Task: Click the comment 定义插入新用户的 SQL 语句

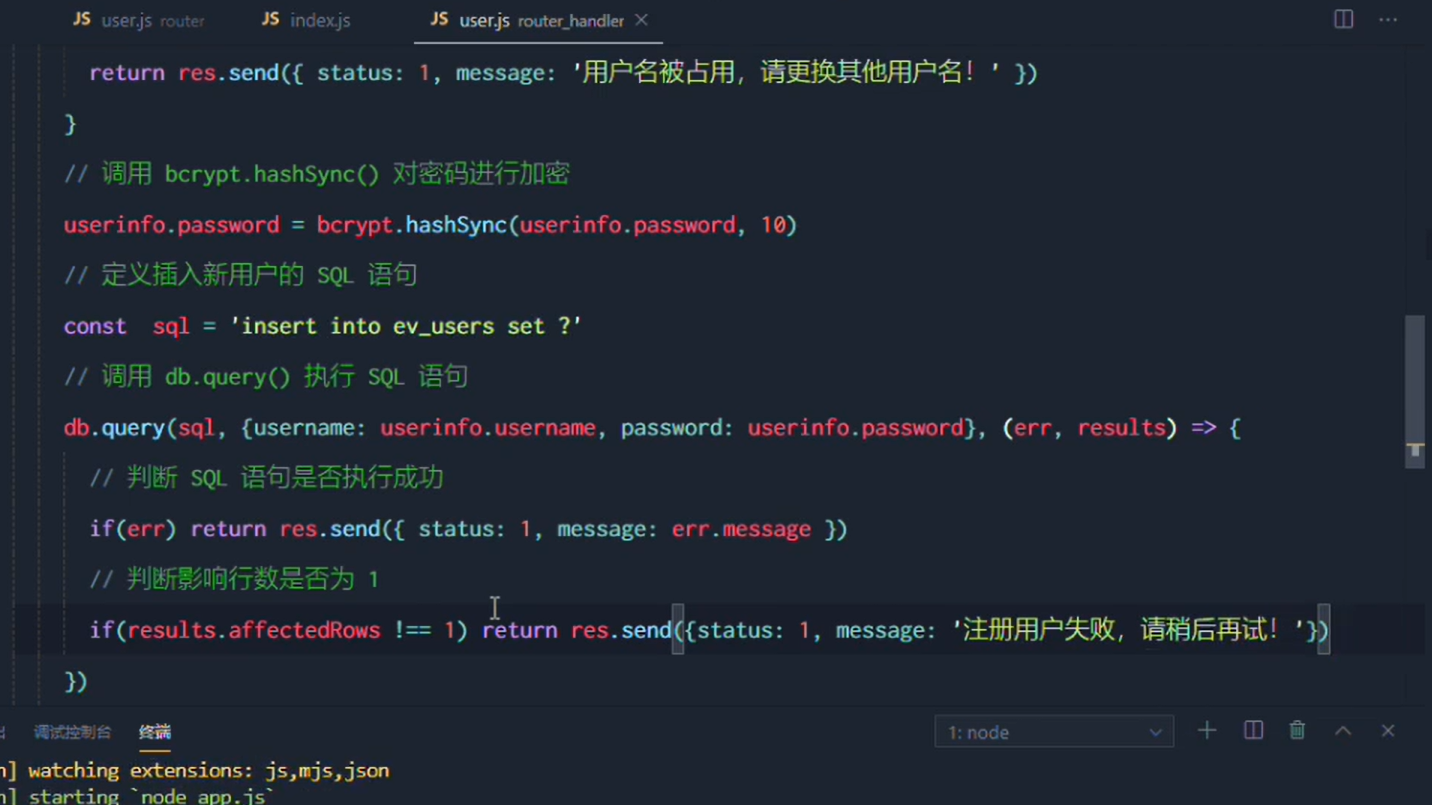Action: 240,275
